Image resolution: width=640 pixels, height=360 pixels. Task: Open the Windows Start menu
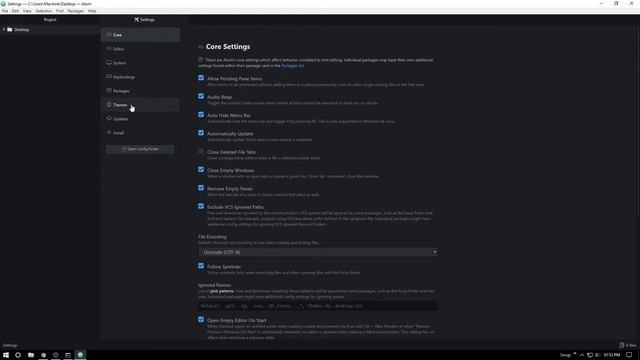(6, 355)
